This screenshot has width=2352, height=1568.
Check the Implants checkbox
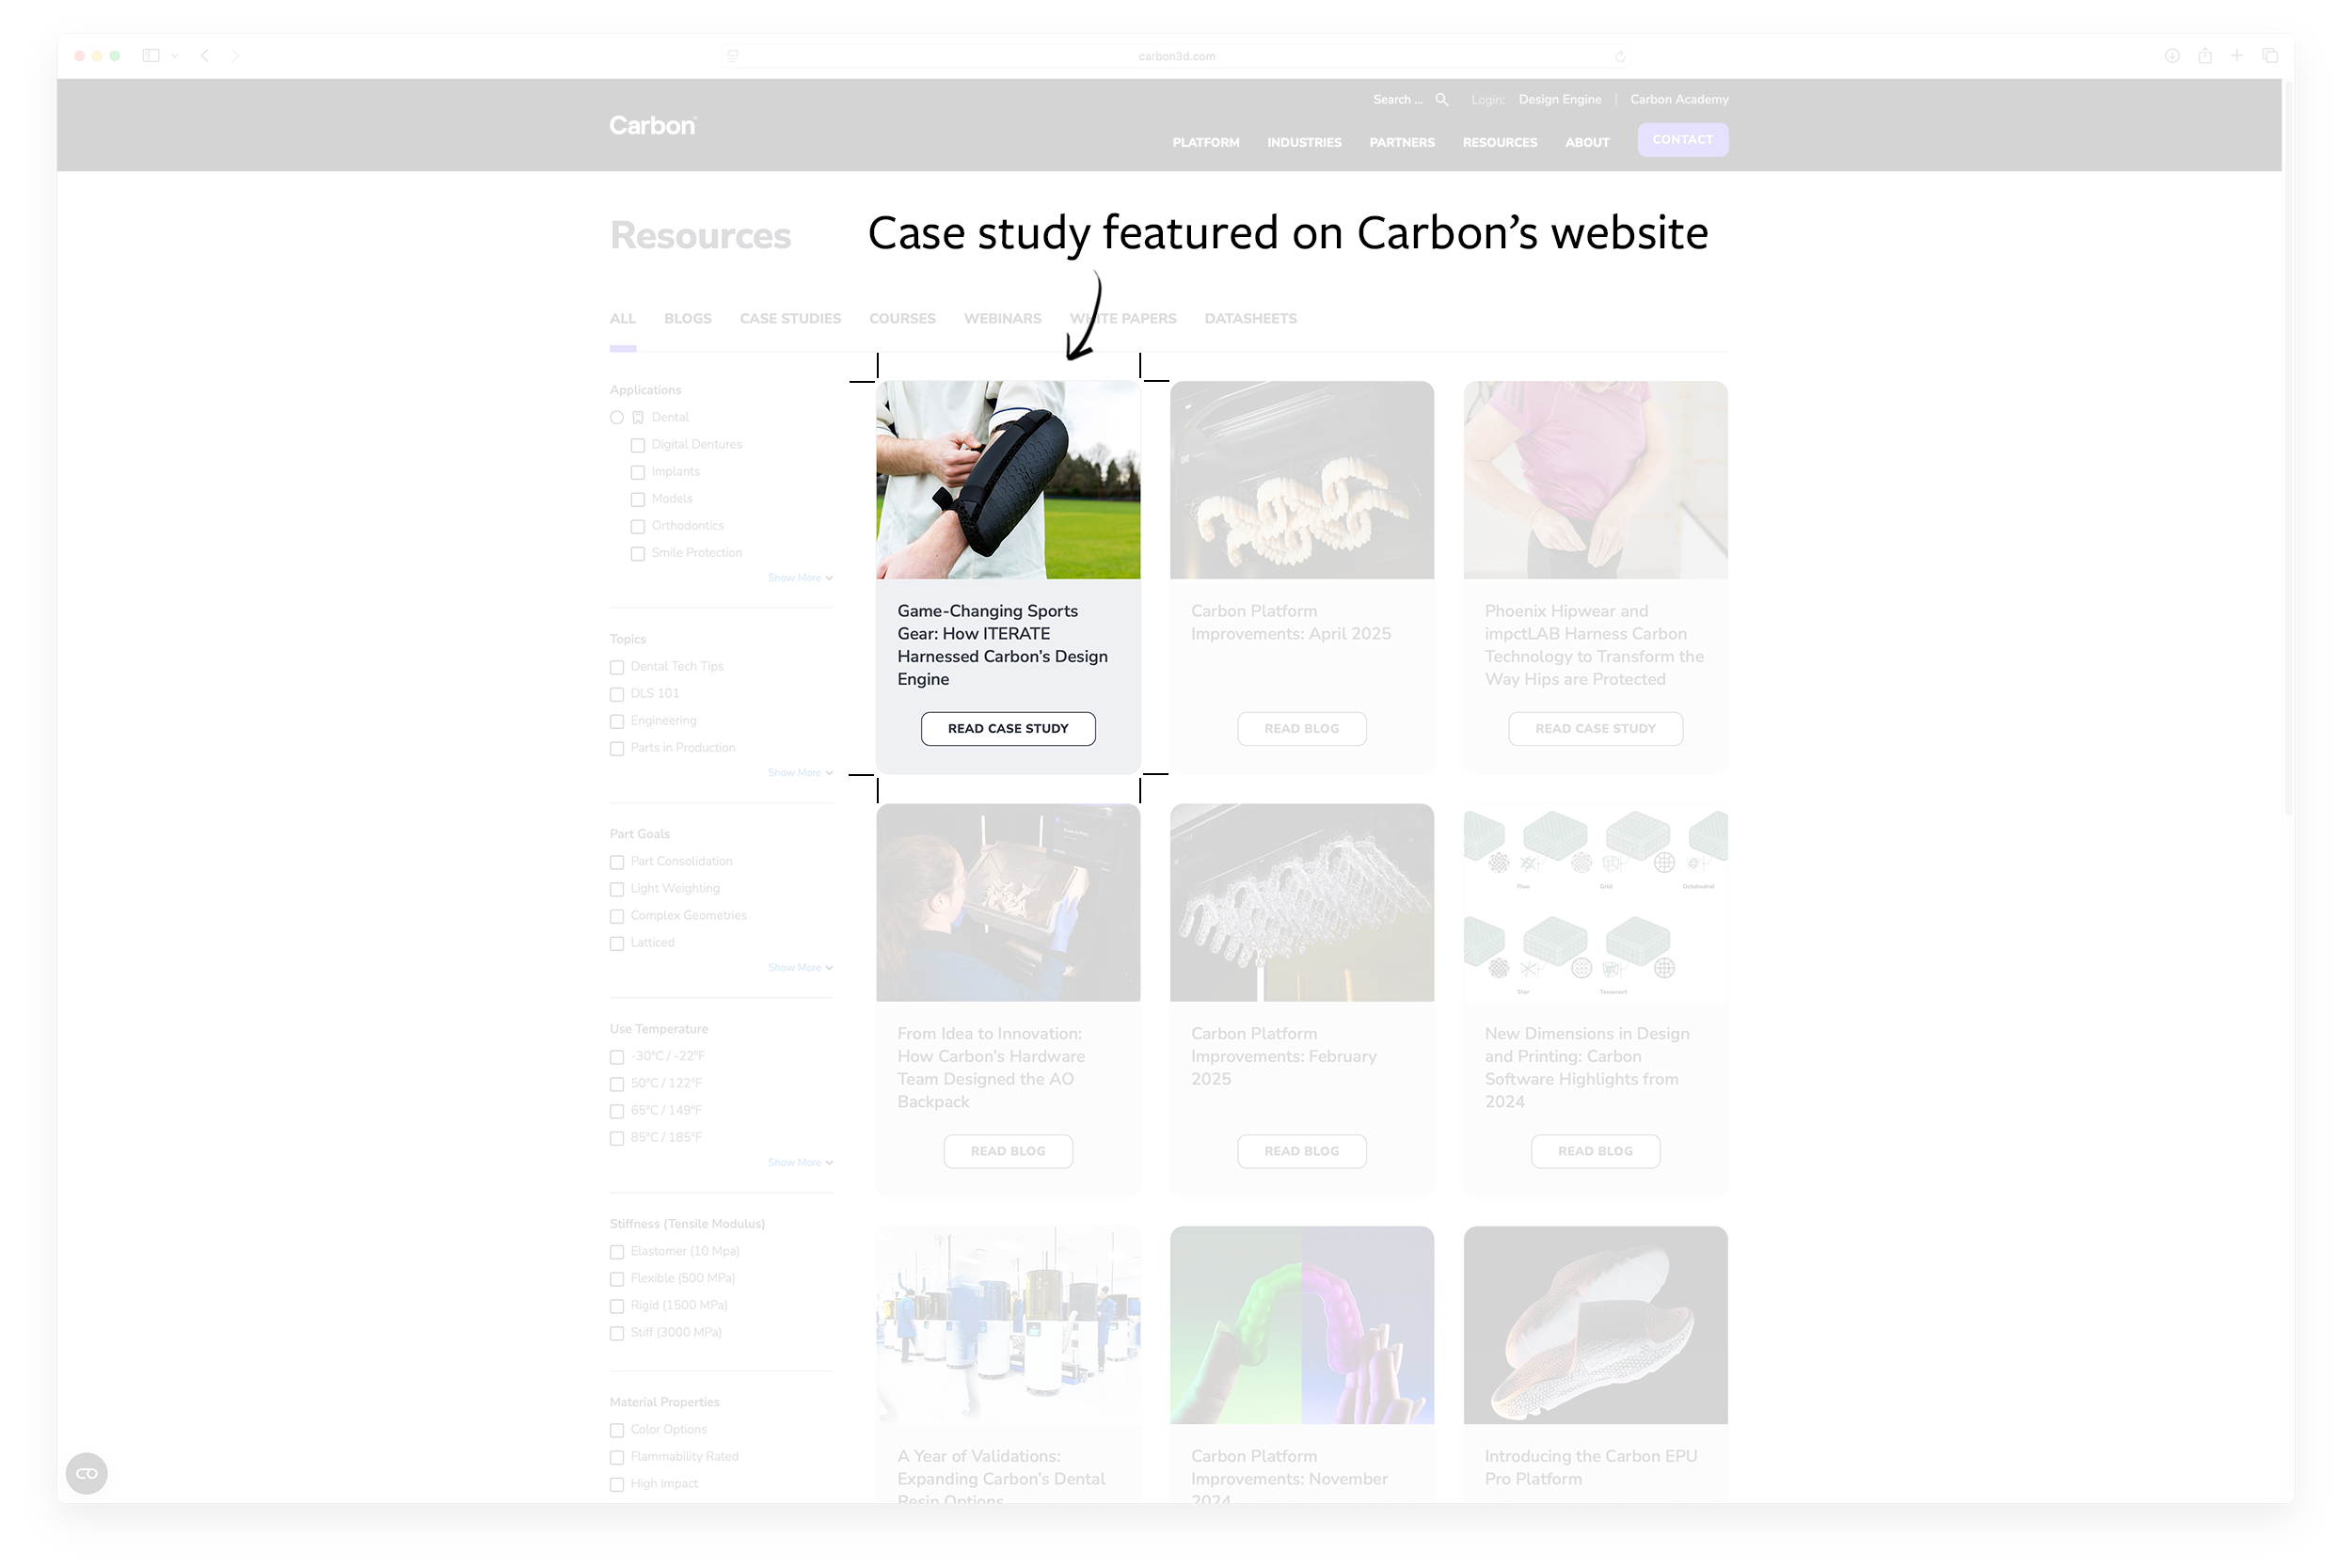pyautogui.click(x=638, y=472)
